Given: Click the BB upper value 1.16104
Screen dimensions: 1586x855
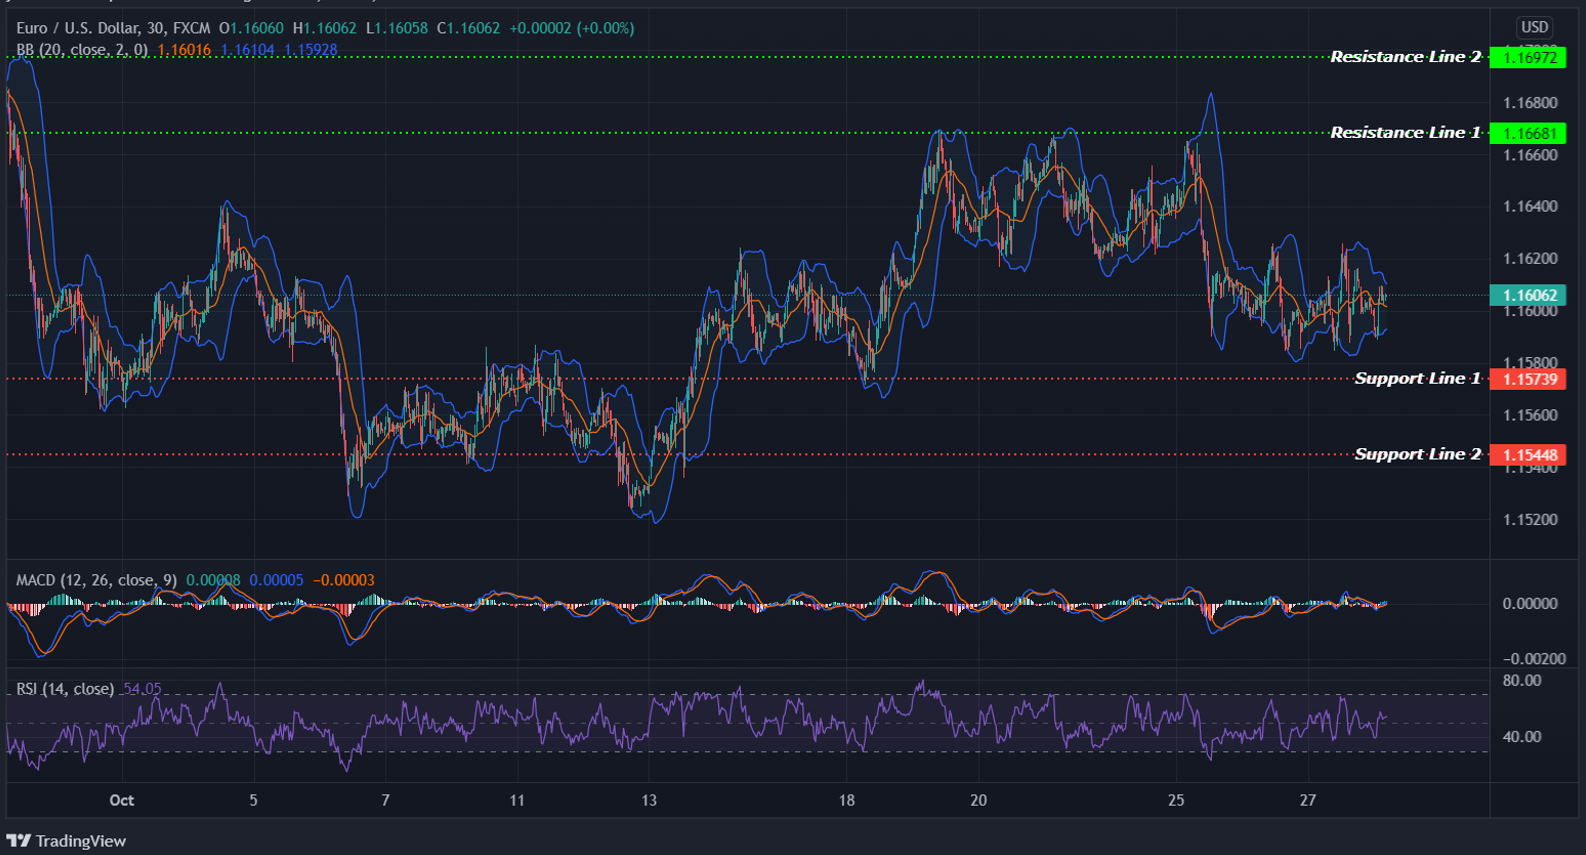Looking at the screenshot, I should point(248,49).
